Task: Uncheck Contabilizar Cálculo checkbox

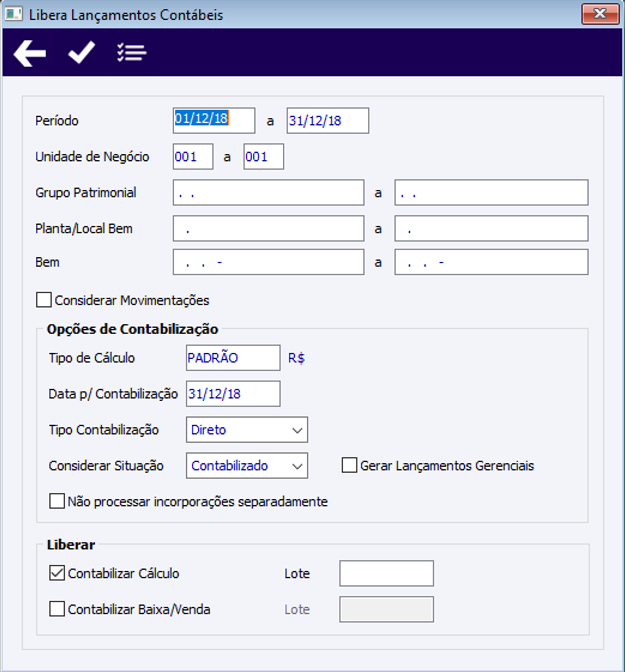Action: (57, 573)
